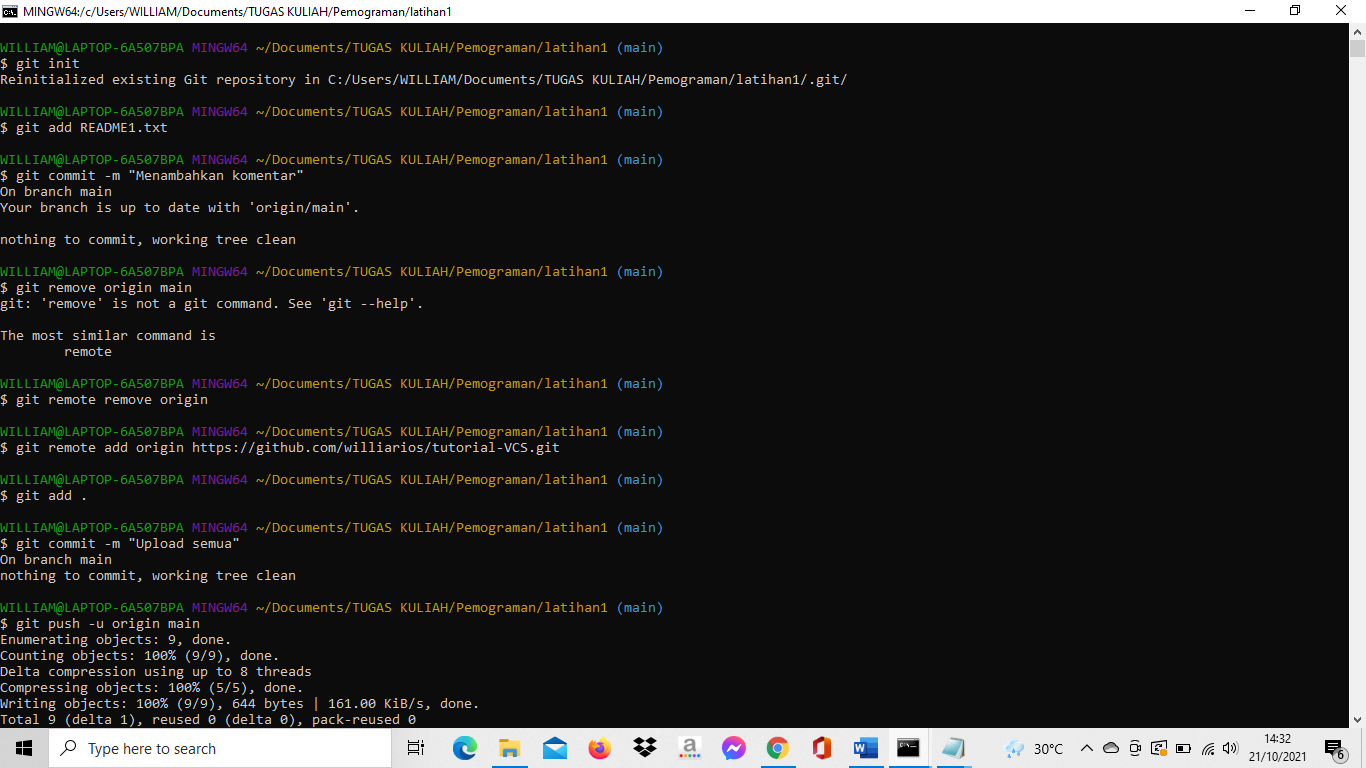Open the clock showing 14:32

(x=1277, y=748)
